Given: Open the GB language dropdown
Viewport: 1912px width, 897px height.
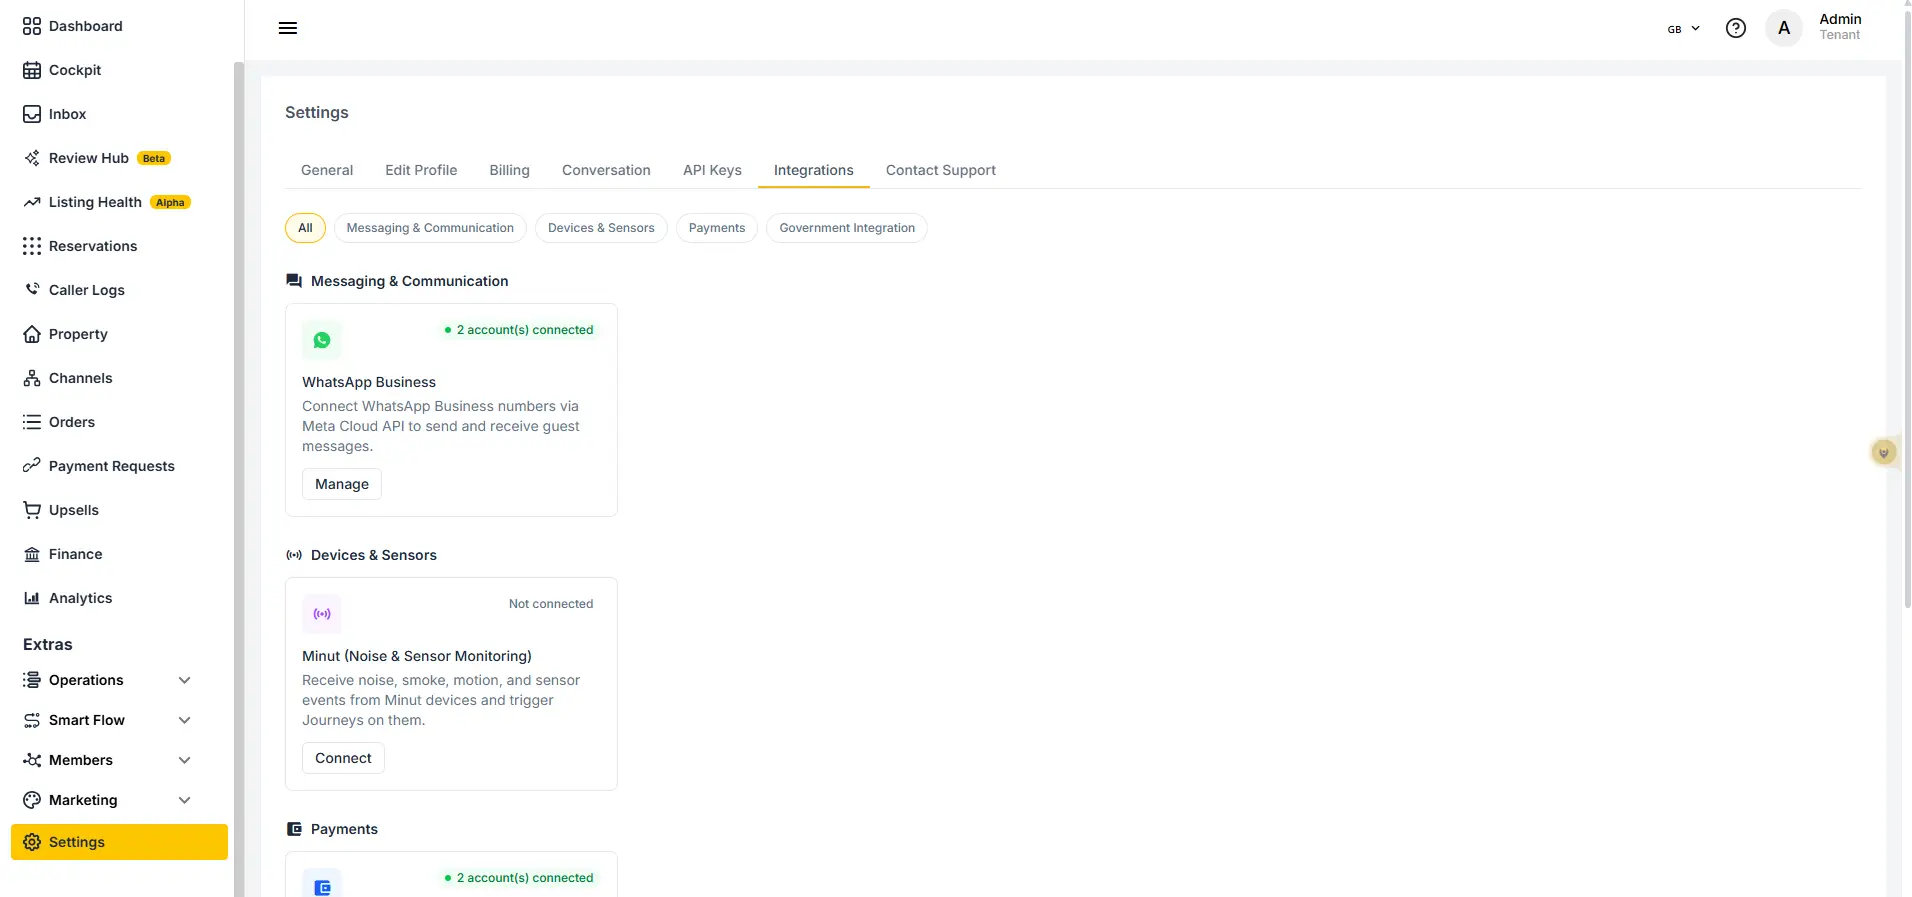Looking at the screenshot, I should pyautogui.click(x=1684, y=29).
